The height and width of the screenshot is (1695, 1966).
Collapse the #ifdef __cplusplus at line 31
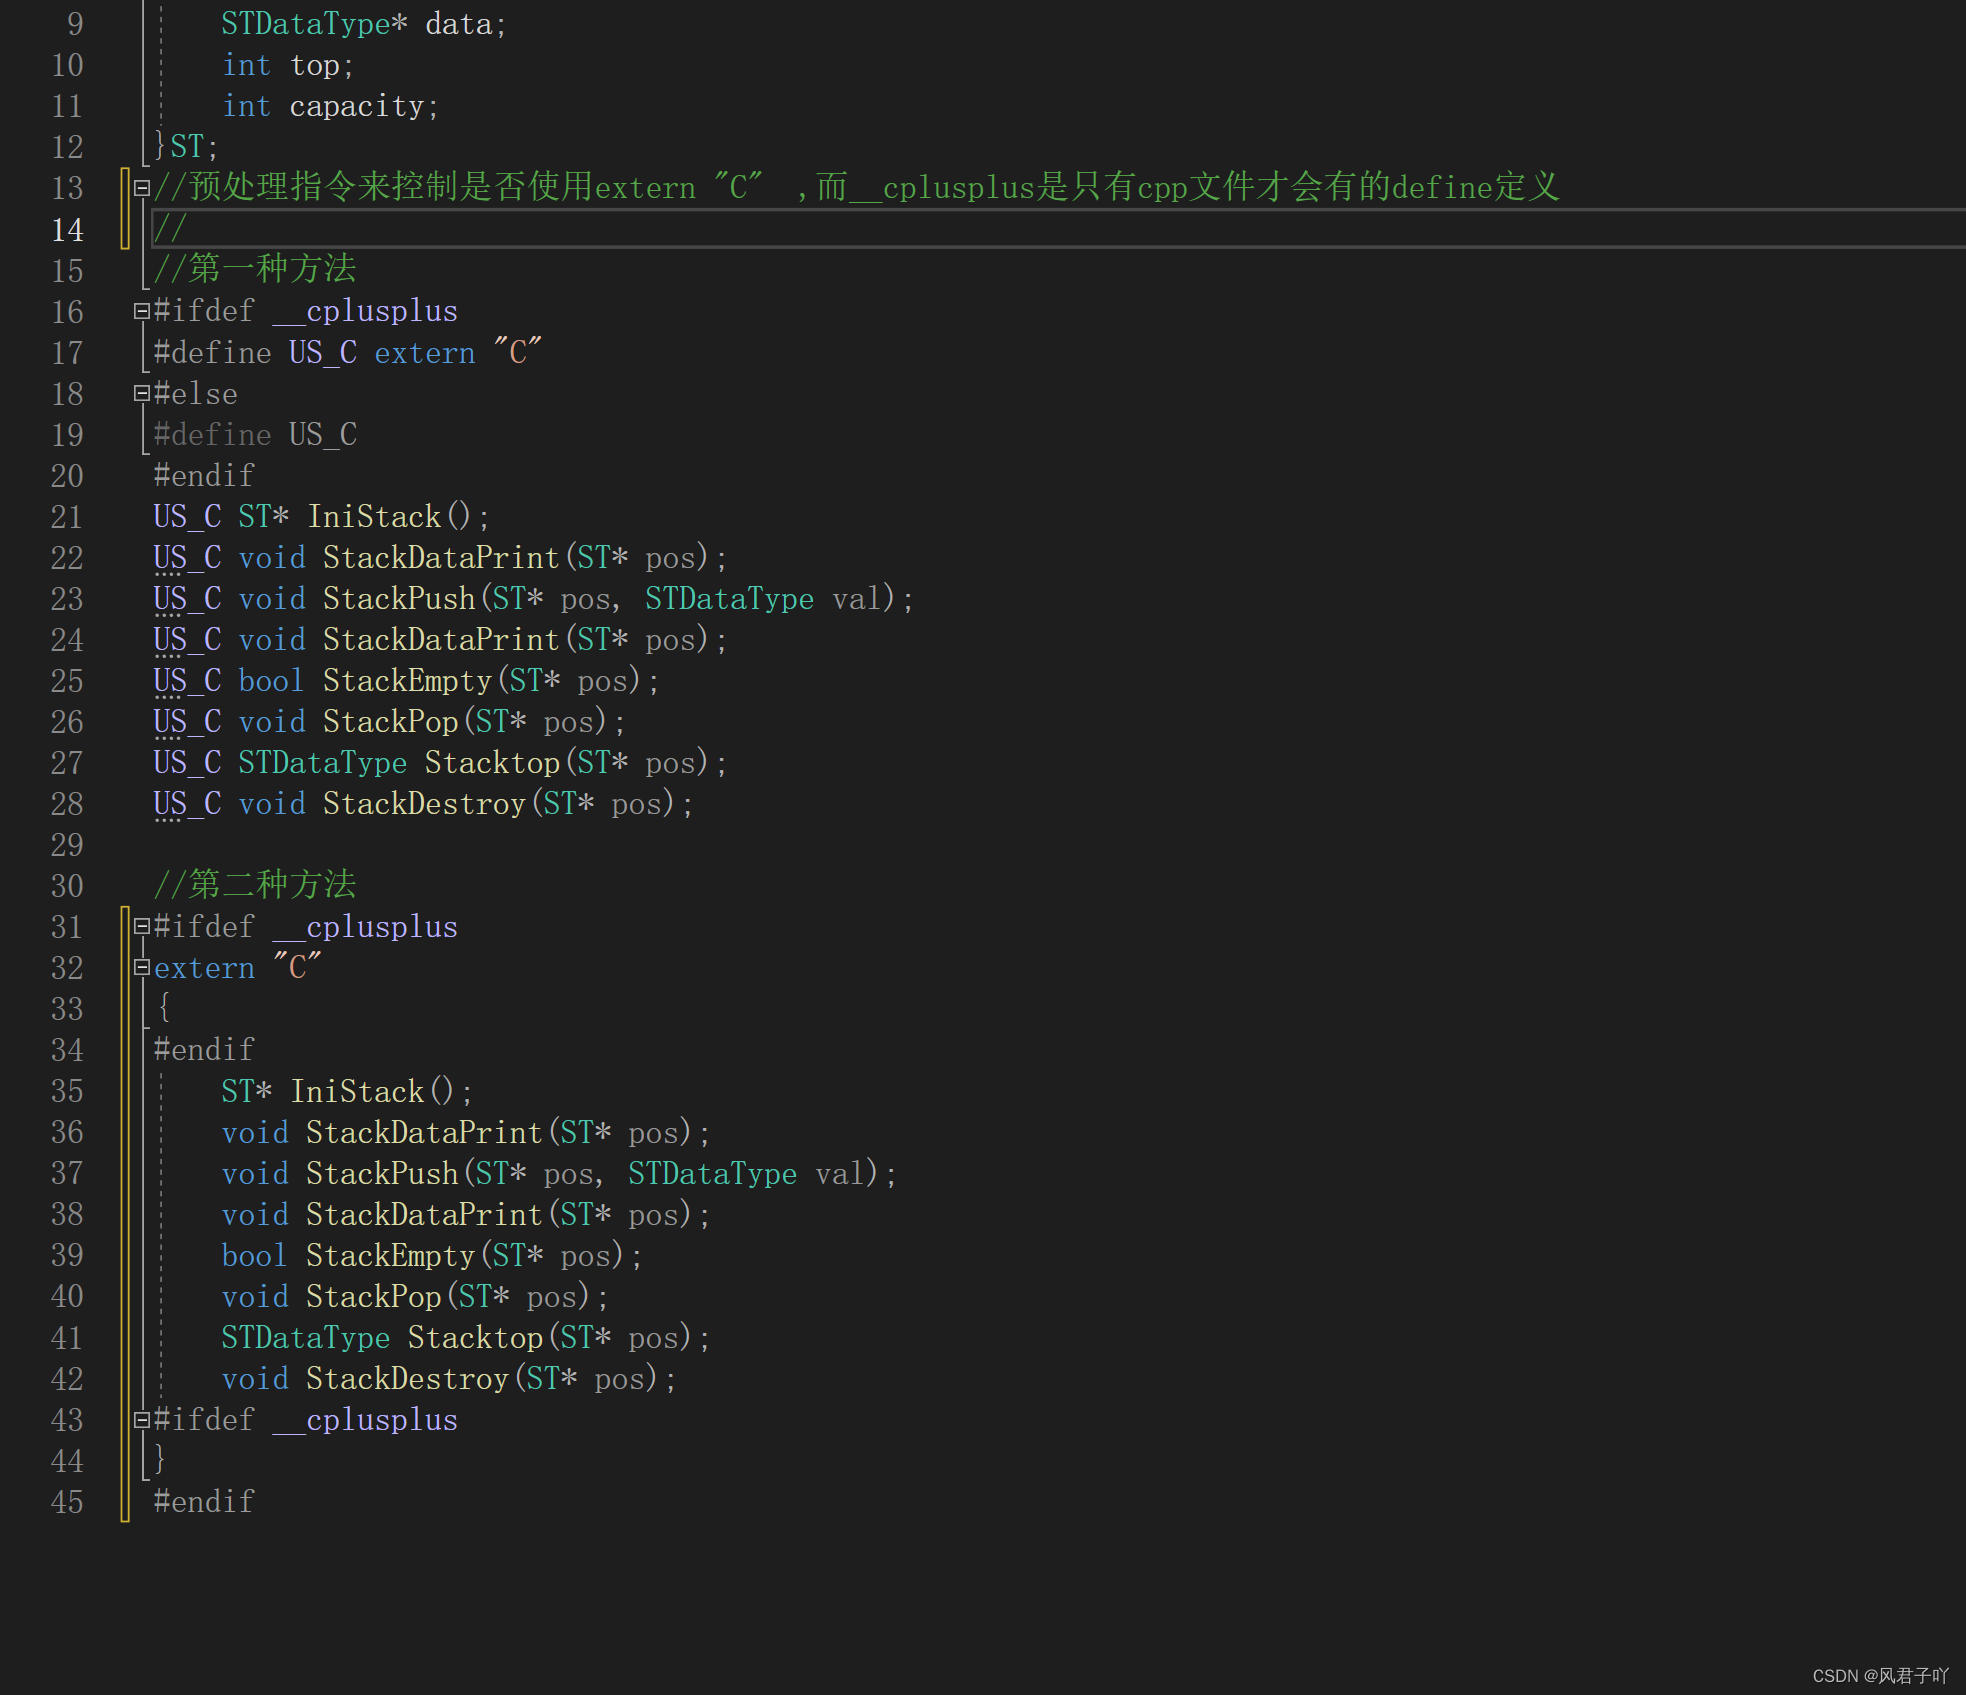(142, 926)
